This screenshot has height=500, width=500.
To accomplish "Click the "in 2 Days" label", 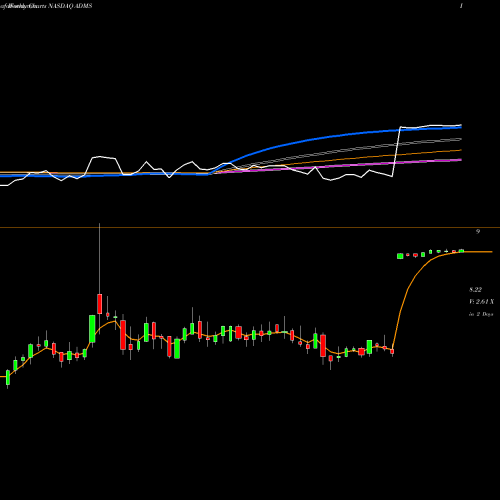I will coord(481,314).
